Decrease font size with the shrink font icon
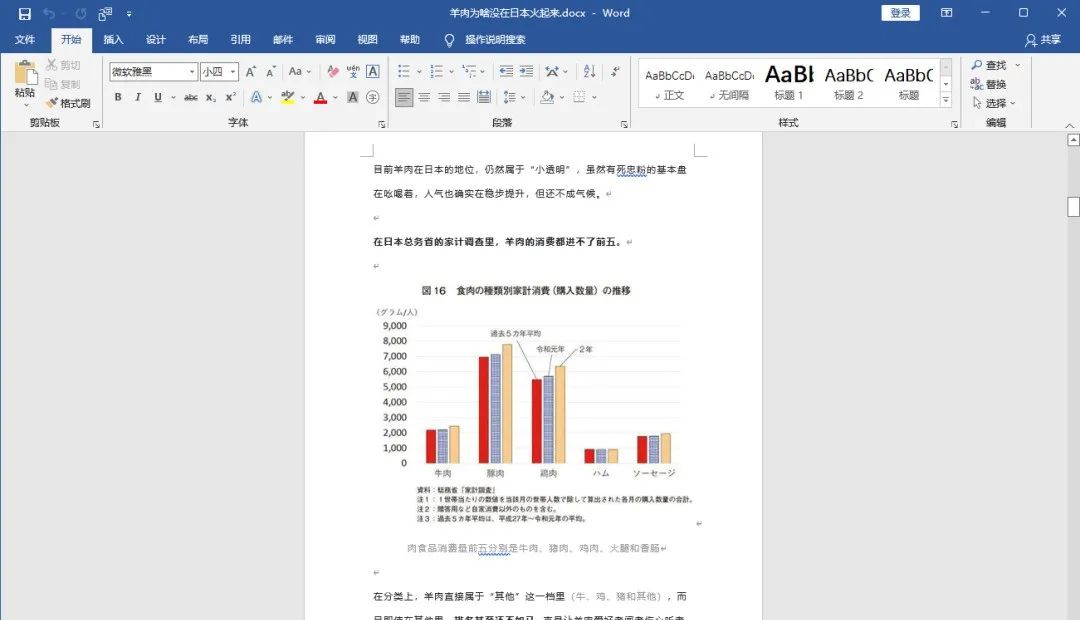 tap(271, 72)
